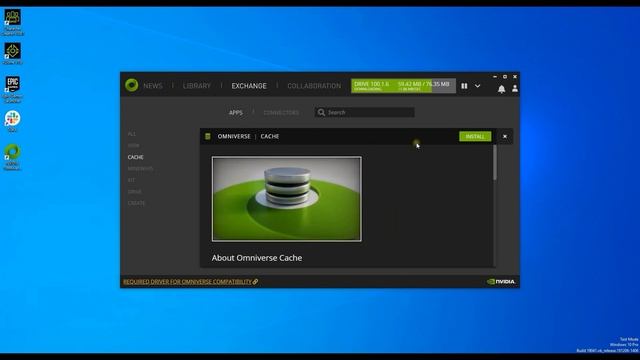Select CREATE in the category sidebar
The width and height of the screenshot is (640, 360).
pos(136,203)
